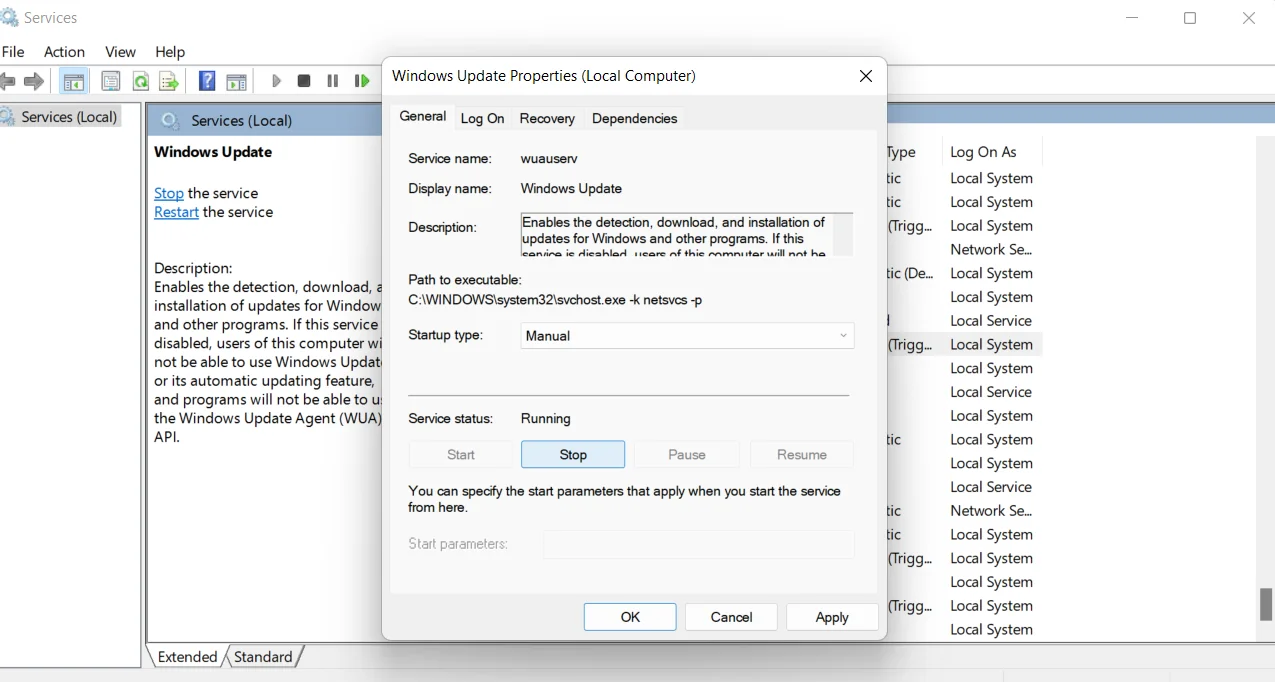This screenshot has height=682, width=1275.
Task: Click OK to confirm the properties
Action: 630,617
